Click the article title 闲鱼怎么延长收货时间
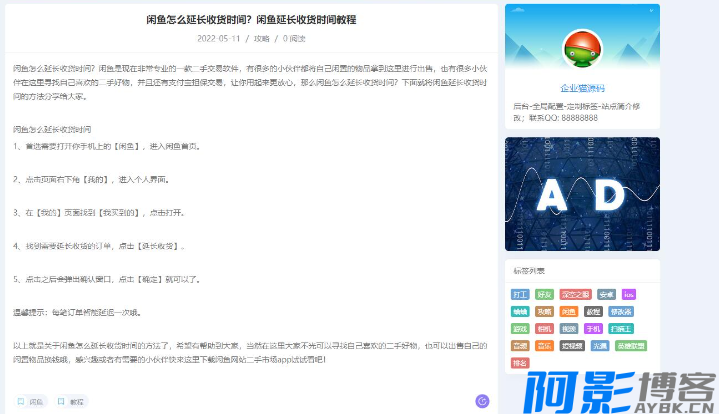 [x=251, y=20]
